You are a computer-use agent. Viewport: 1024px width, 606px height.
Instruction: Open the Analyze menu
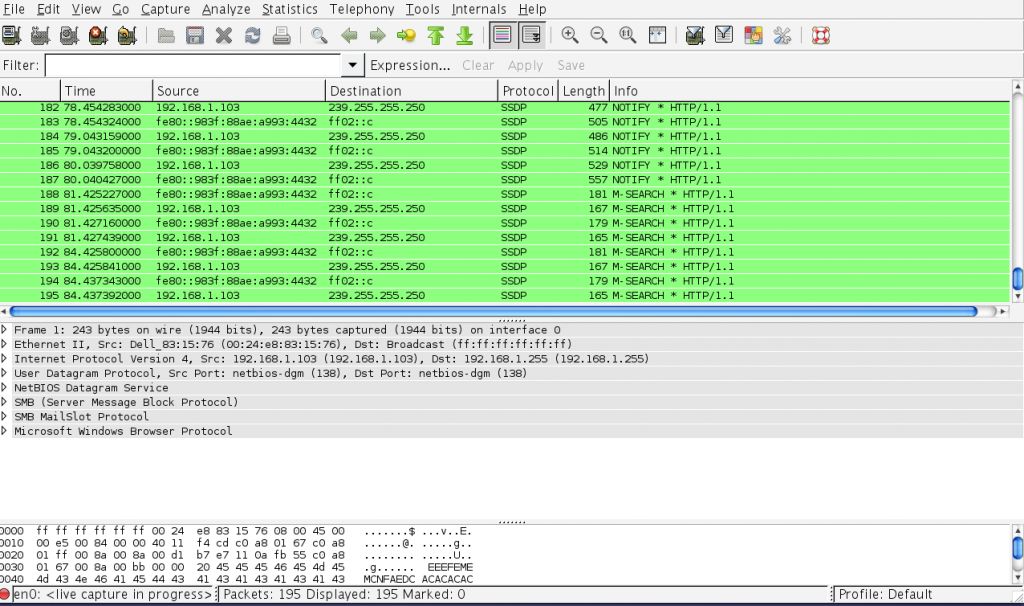click(226, 9)
